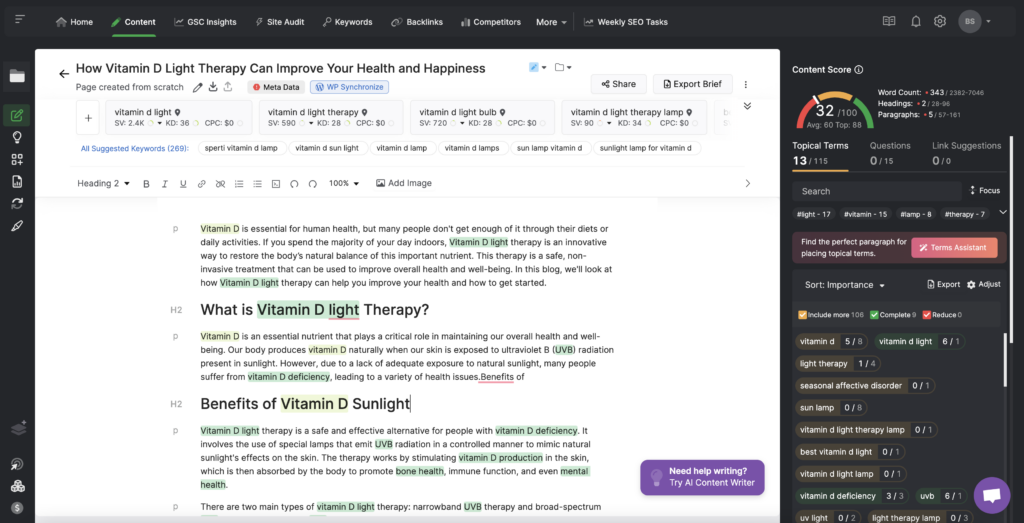Open the Sort: Importance dropdown

coord(845,285)
